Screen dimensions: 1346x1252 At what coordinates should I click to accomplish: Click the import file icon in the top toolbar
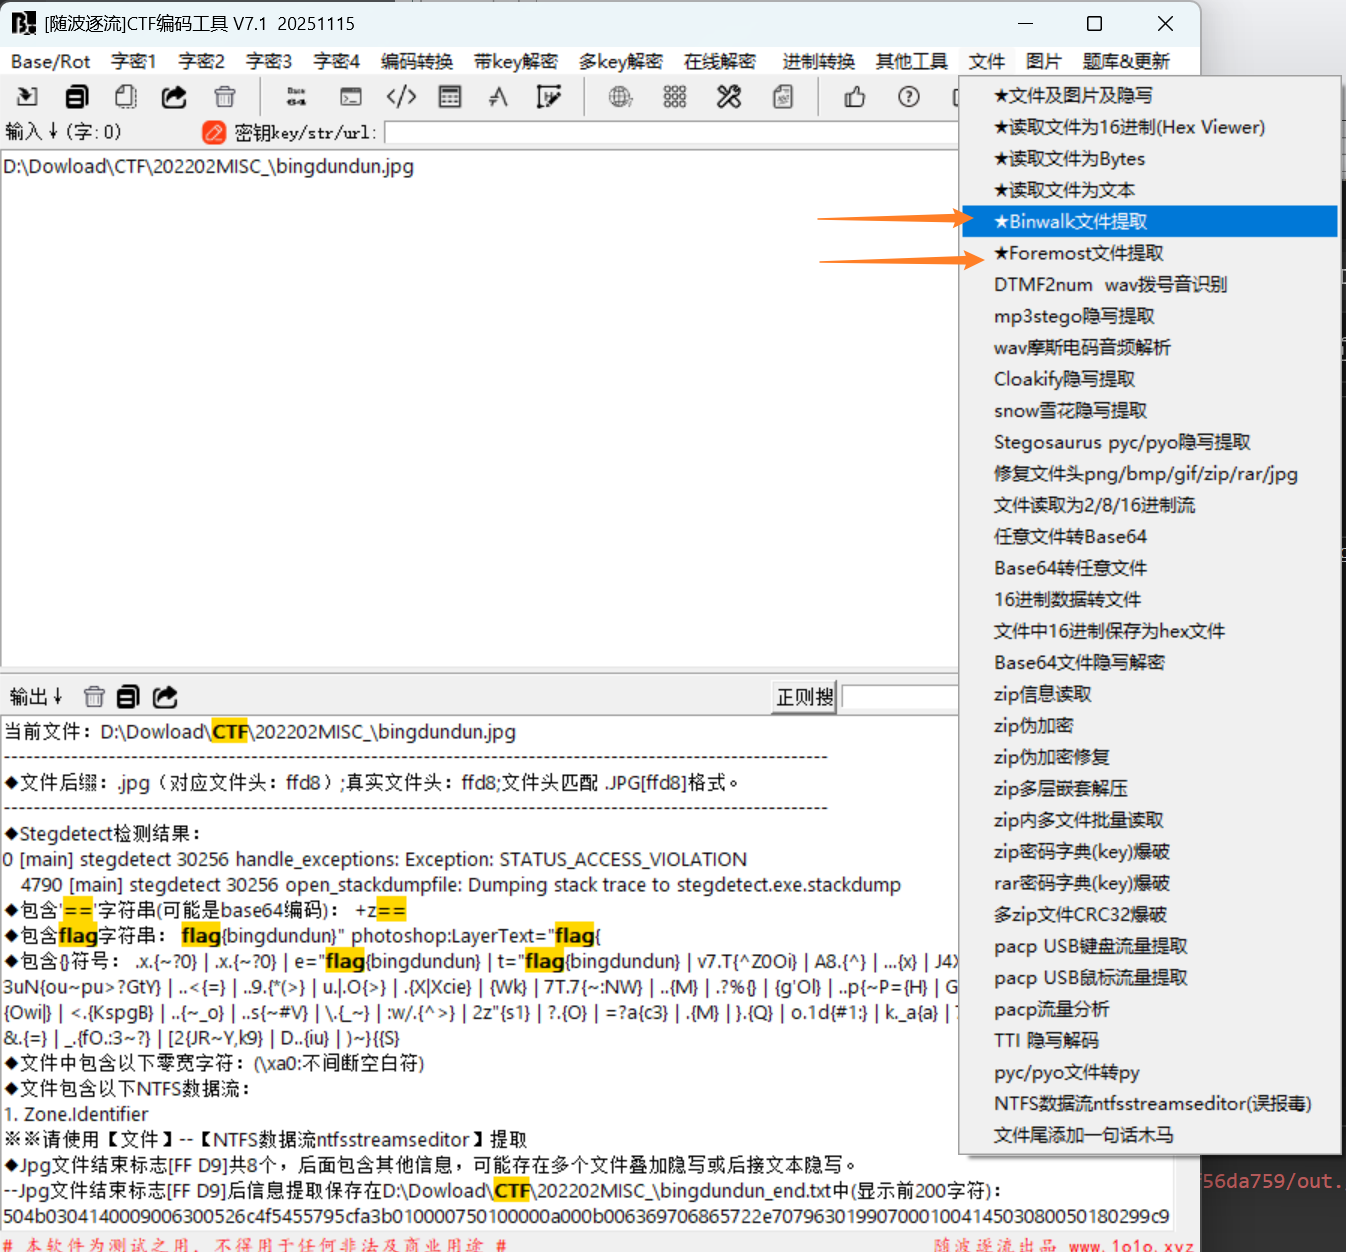point(27,97)
